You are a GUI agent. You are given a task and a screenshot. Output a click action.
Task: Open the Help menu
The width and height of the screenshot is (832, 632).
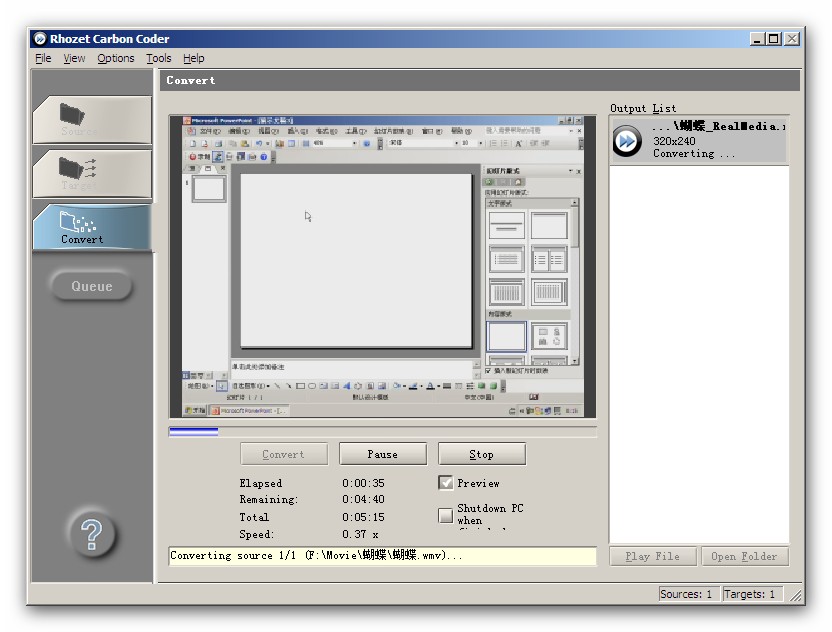click(x=194, y=58)
